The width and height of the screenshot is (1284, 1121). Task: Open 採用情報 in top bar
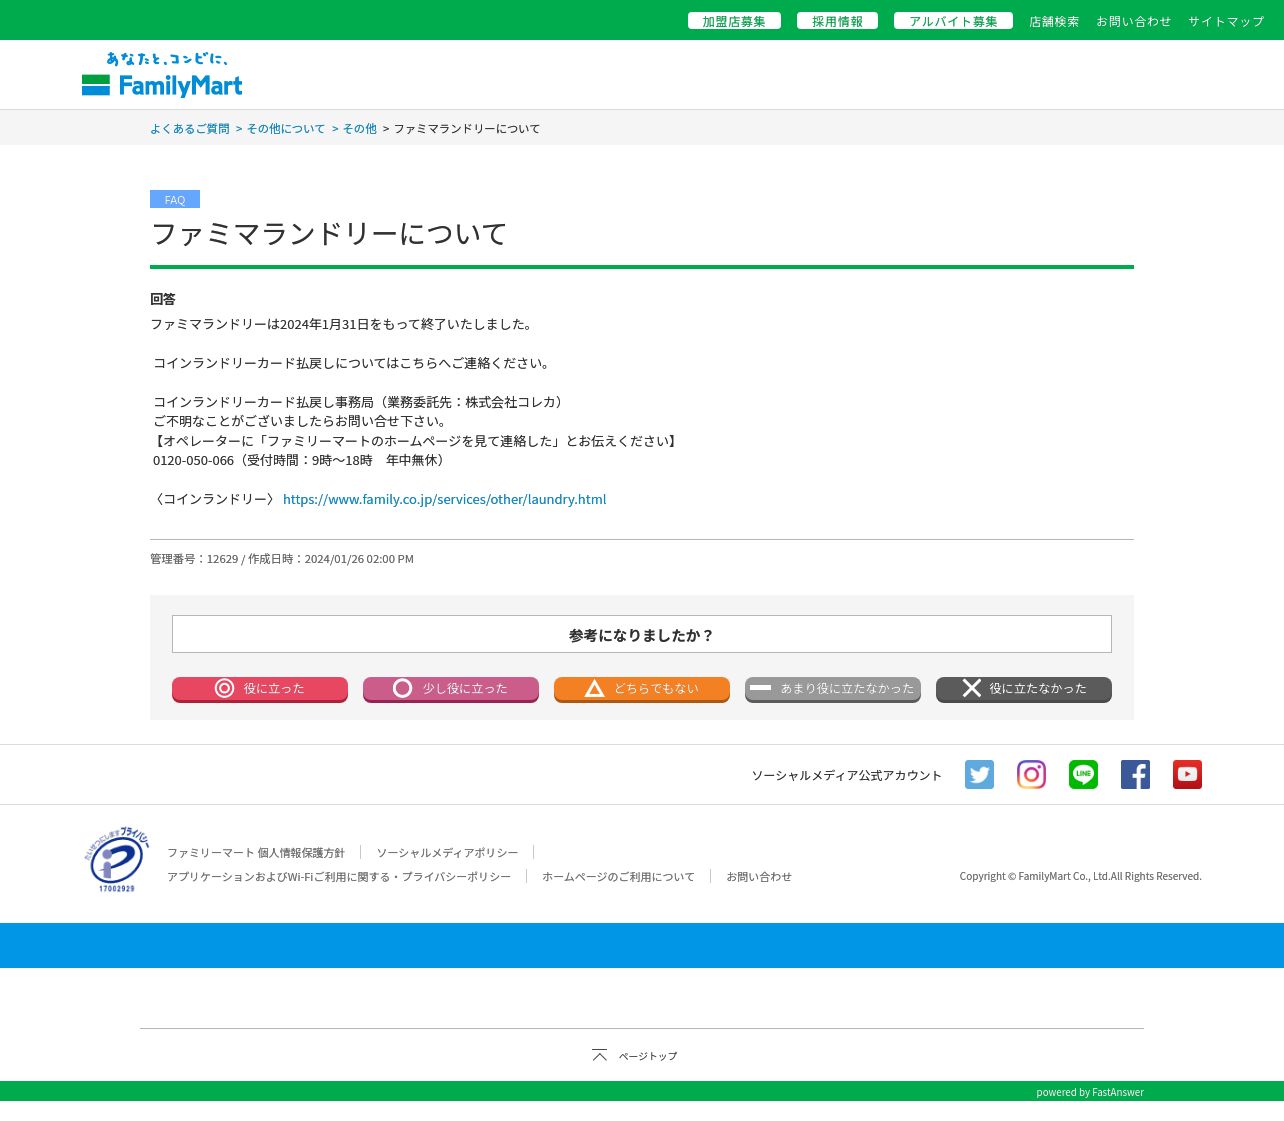(837, 21)
